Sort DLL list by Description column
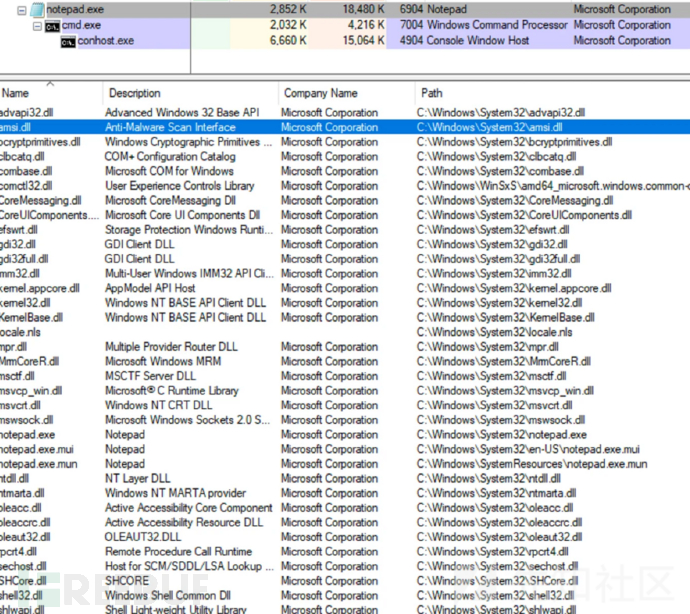690x614 pixels. [190, 93]
